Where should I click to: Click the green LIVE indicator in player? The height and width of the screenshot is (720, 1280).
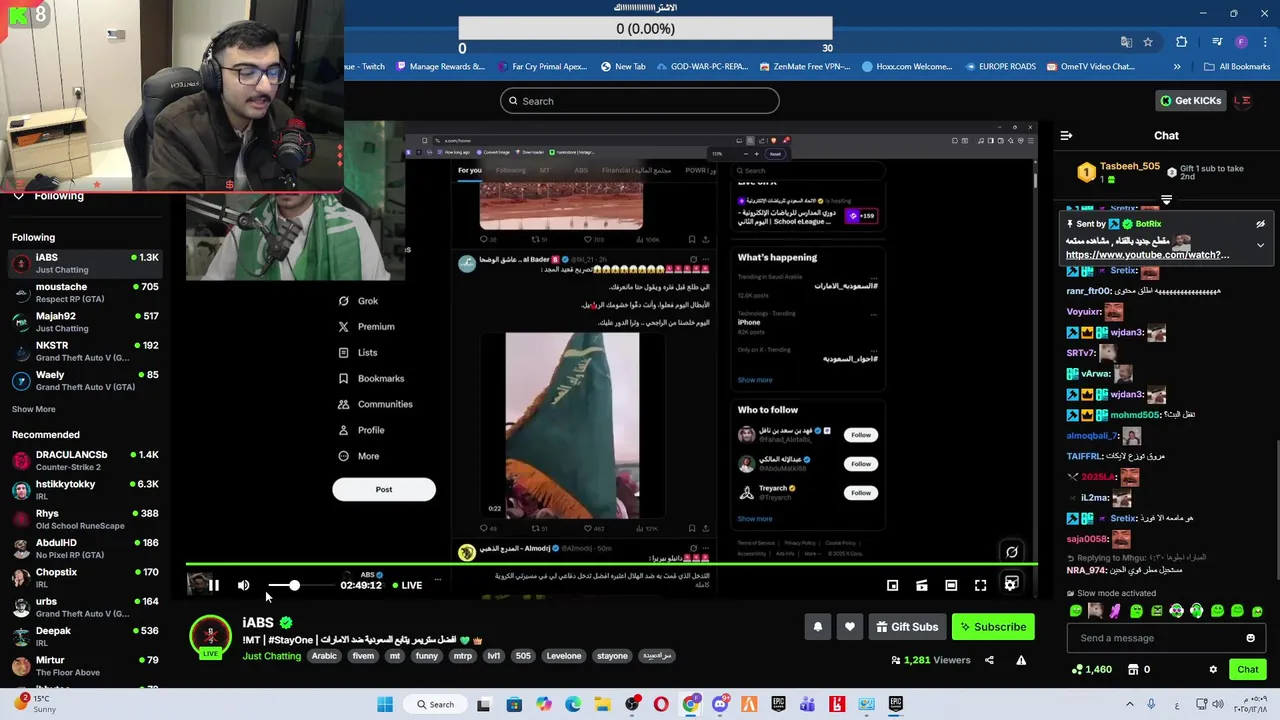407,585
